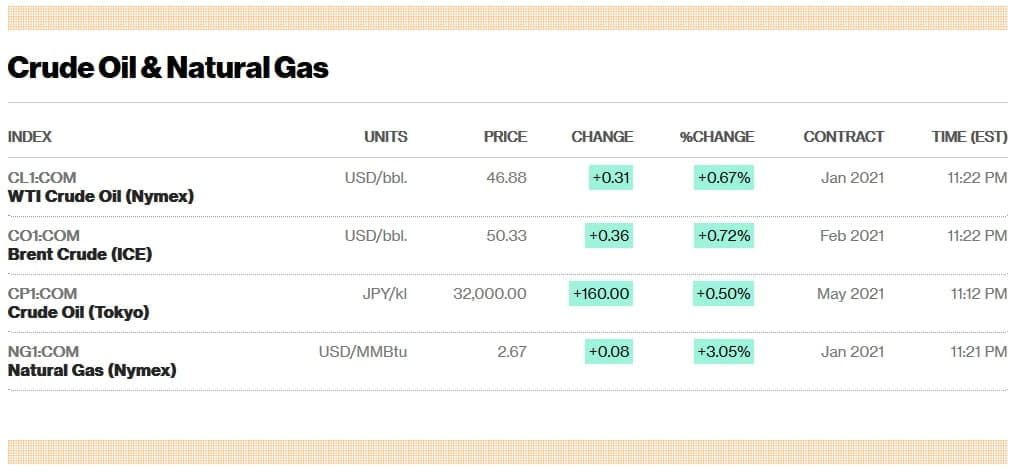Click the UNITS column header
This screenshot has height=474, width=1015.
pos(386,136)
